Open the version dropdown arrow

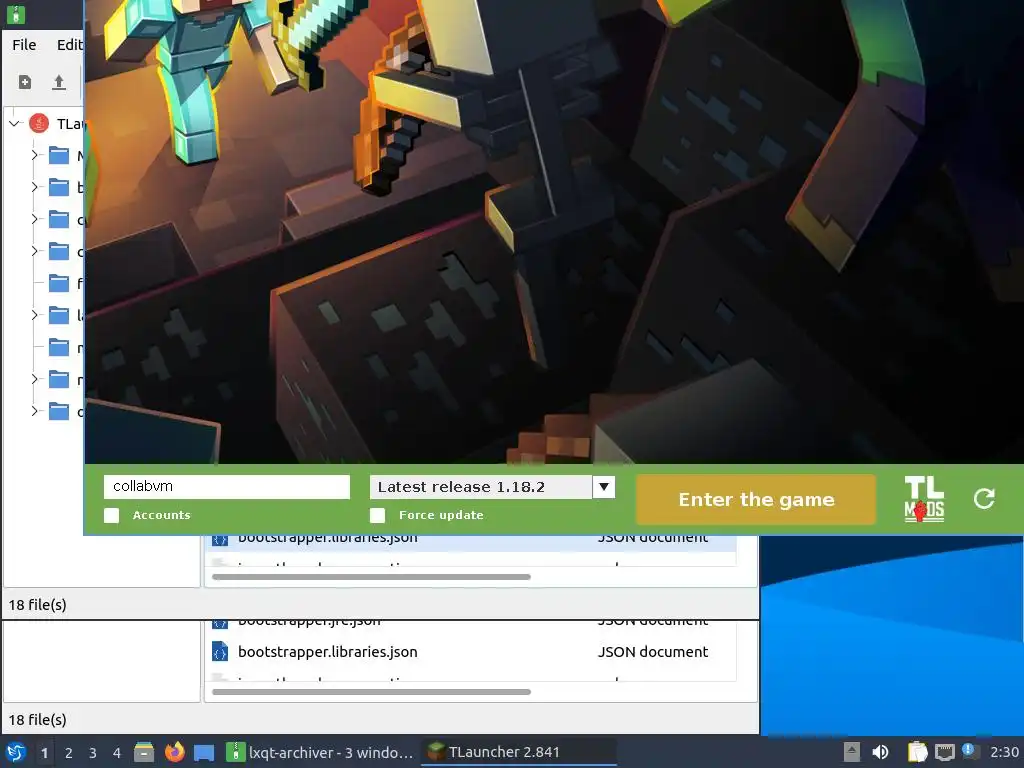tap(603, 487)
